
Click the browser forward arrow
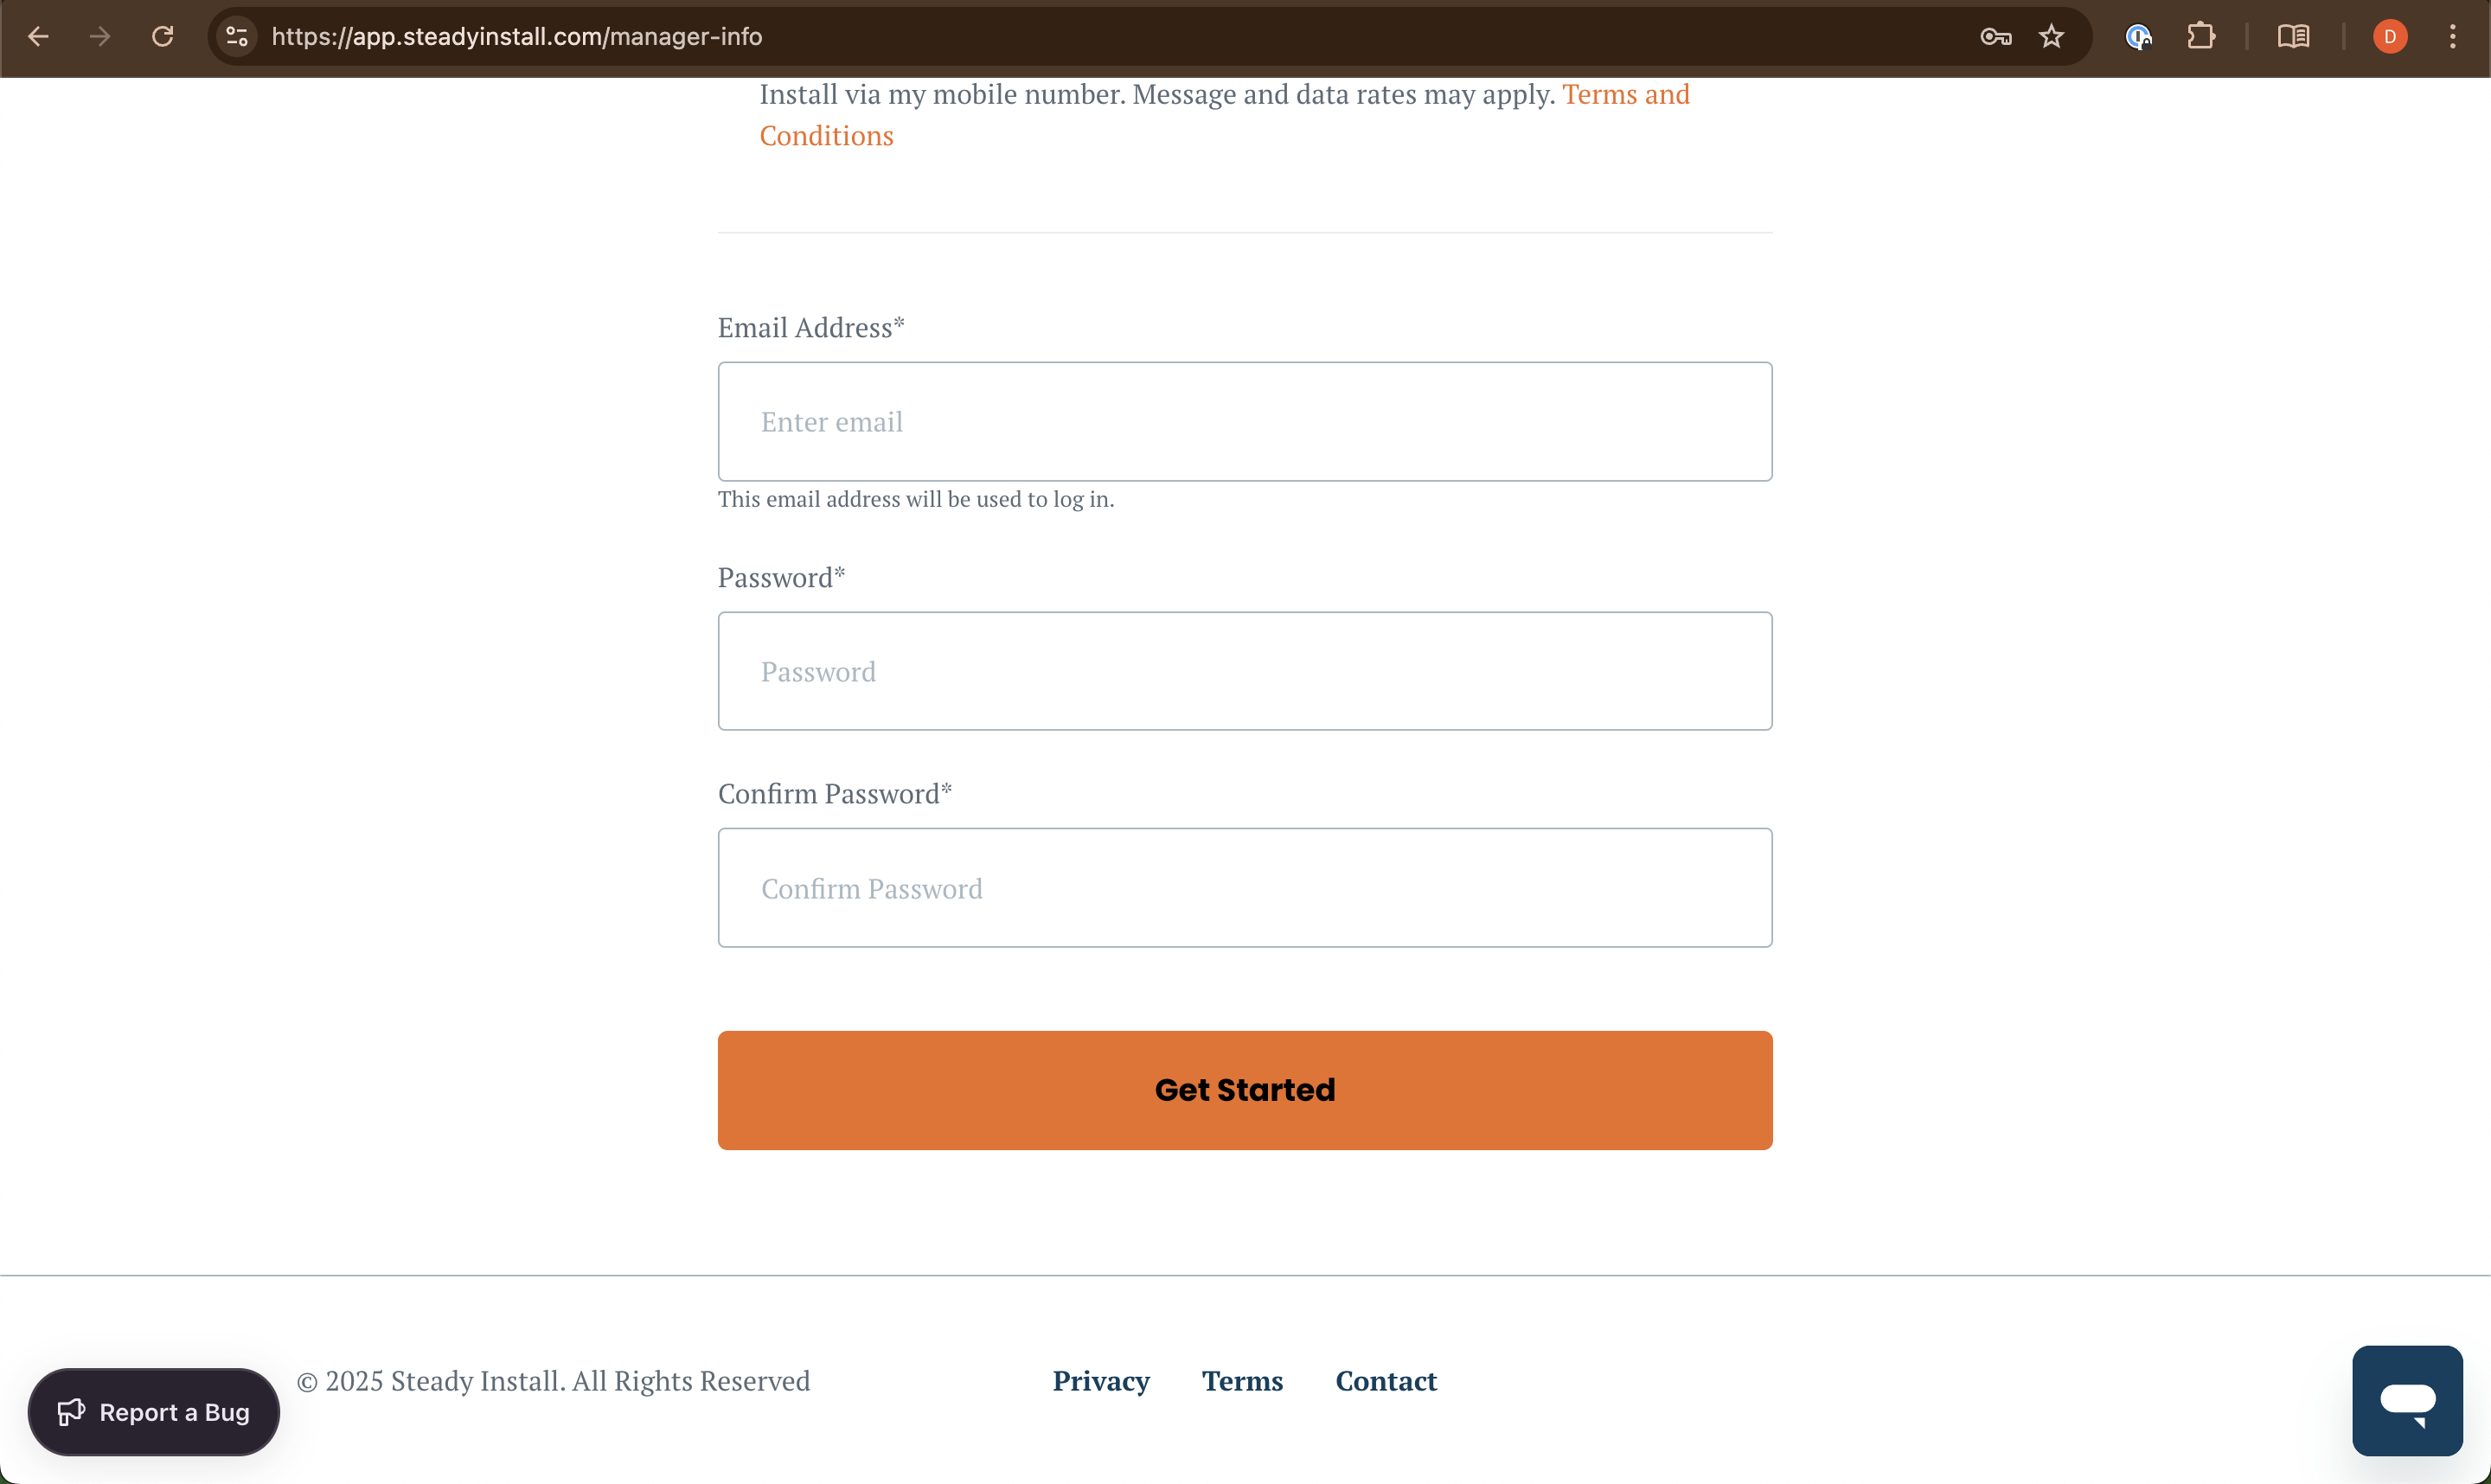(x=100, y=37)
